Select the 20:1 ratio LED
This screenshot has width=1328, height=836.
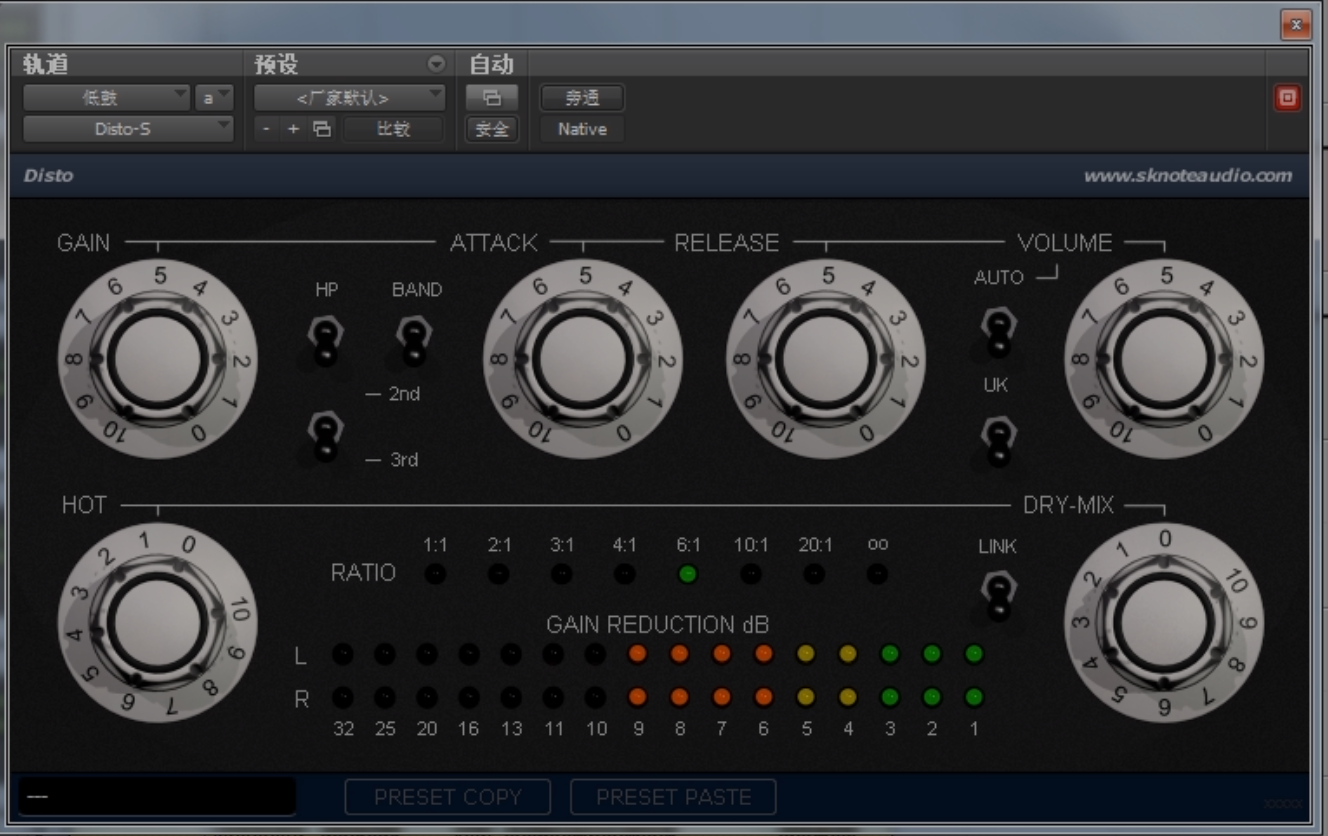click(x=814, y=574)
